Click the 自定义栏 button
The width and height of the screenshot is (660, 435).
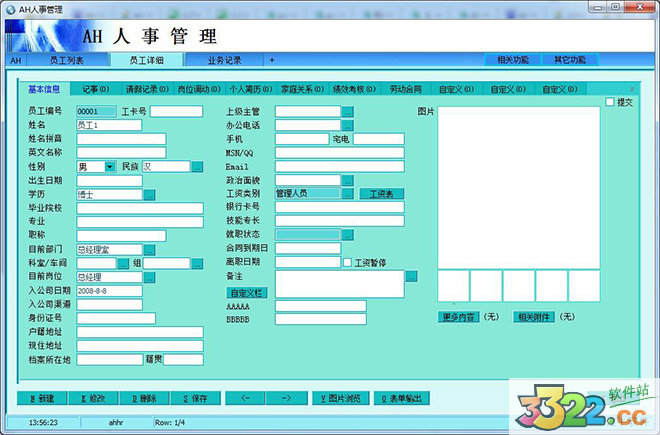(x=247, y=293)
